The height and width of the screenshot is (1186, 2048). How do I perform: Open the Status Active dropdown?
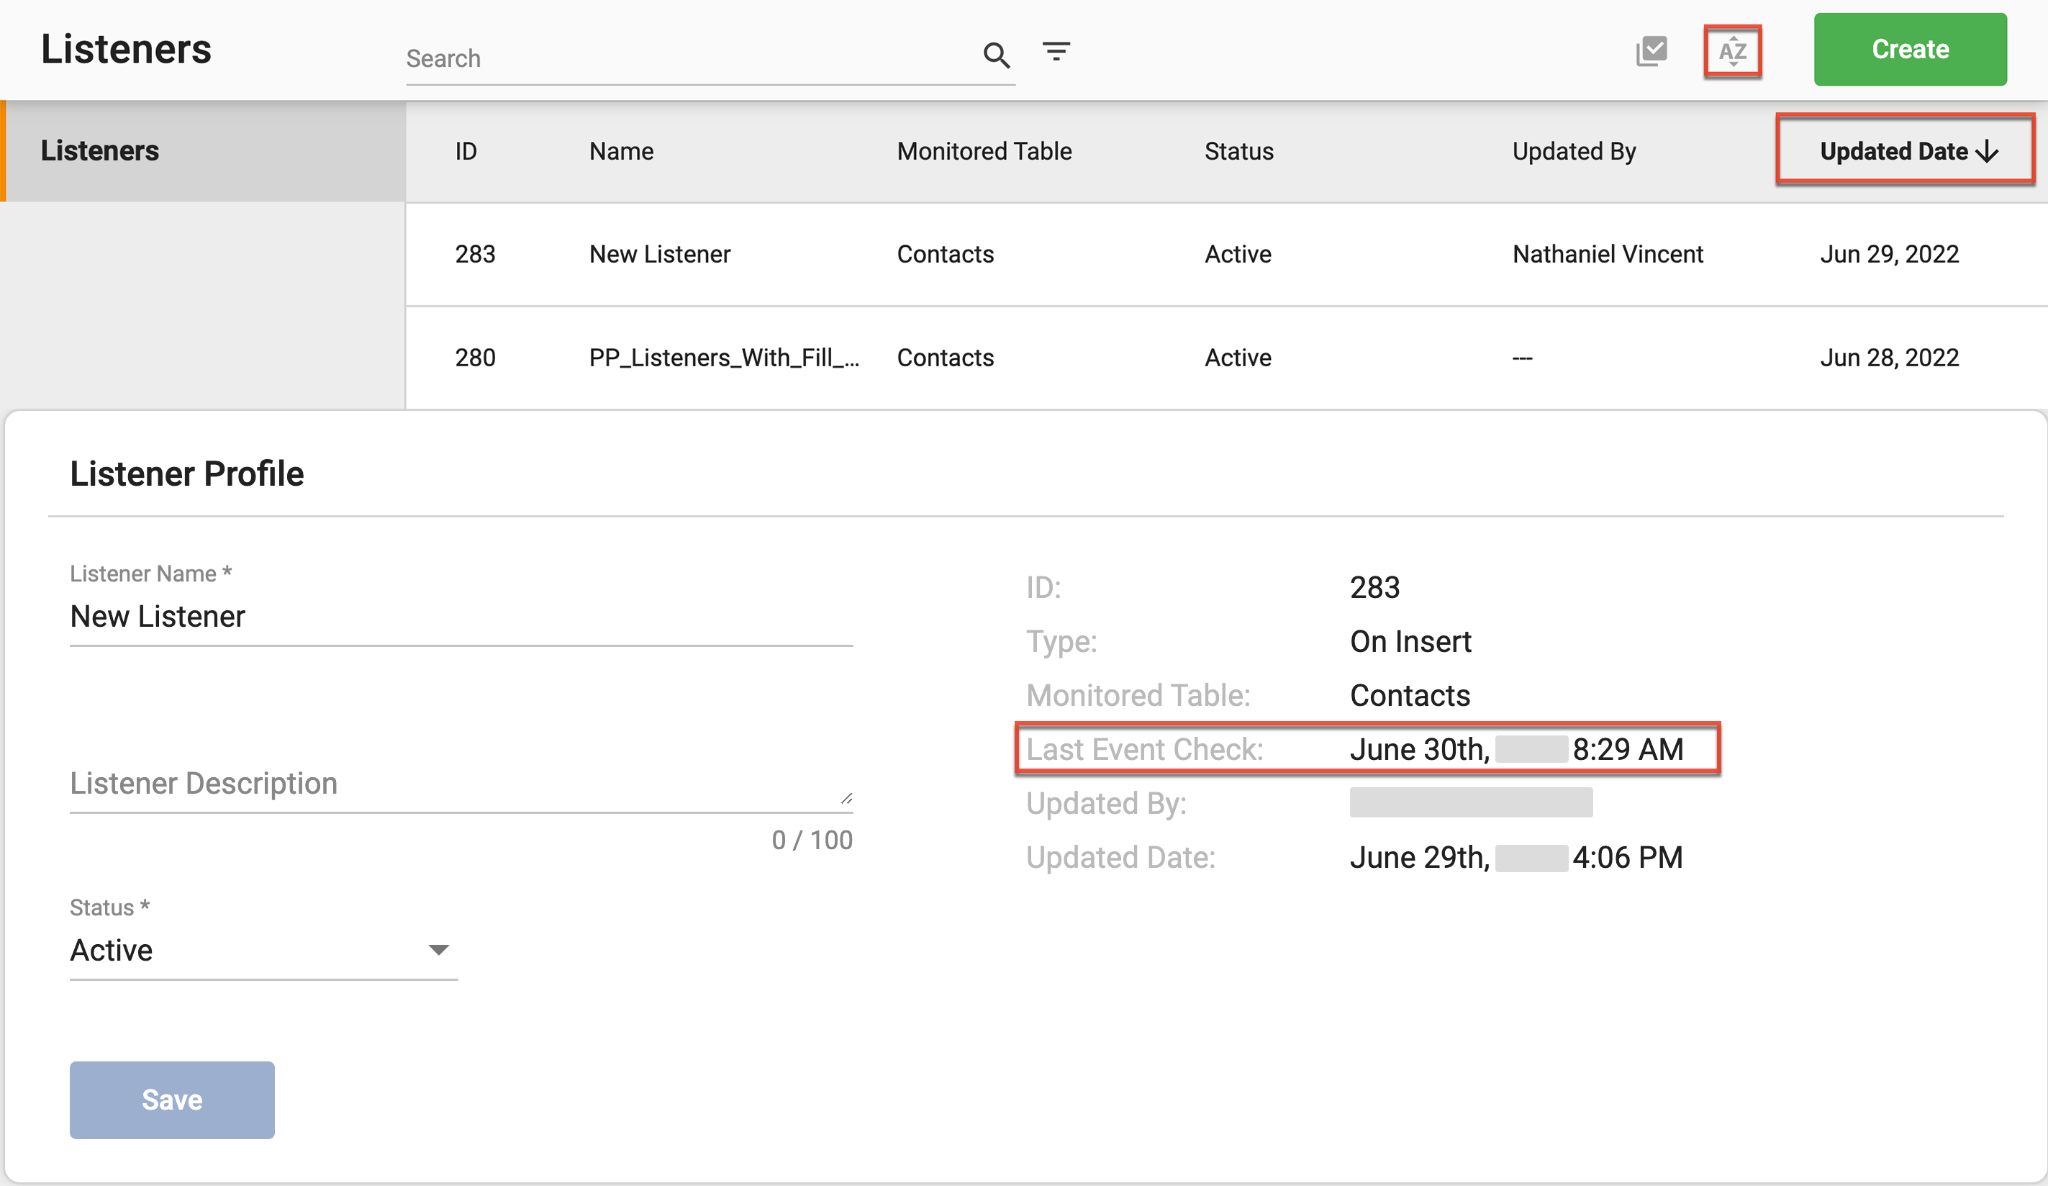(x=263, y=950)
